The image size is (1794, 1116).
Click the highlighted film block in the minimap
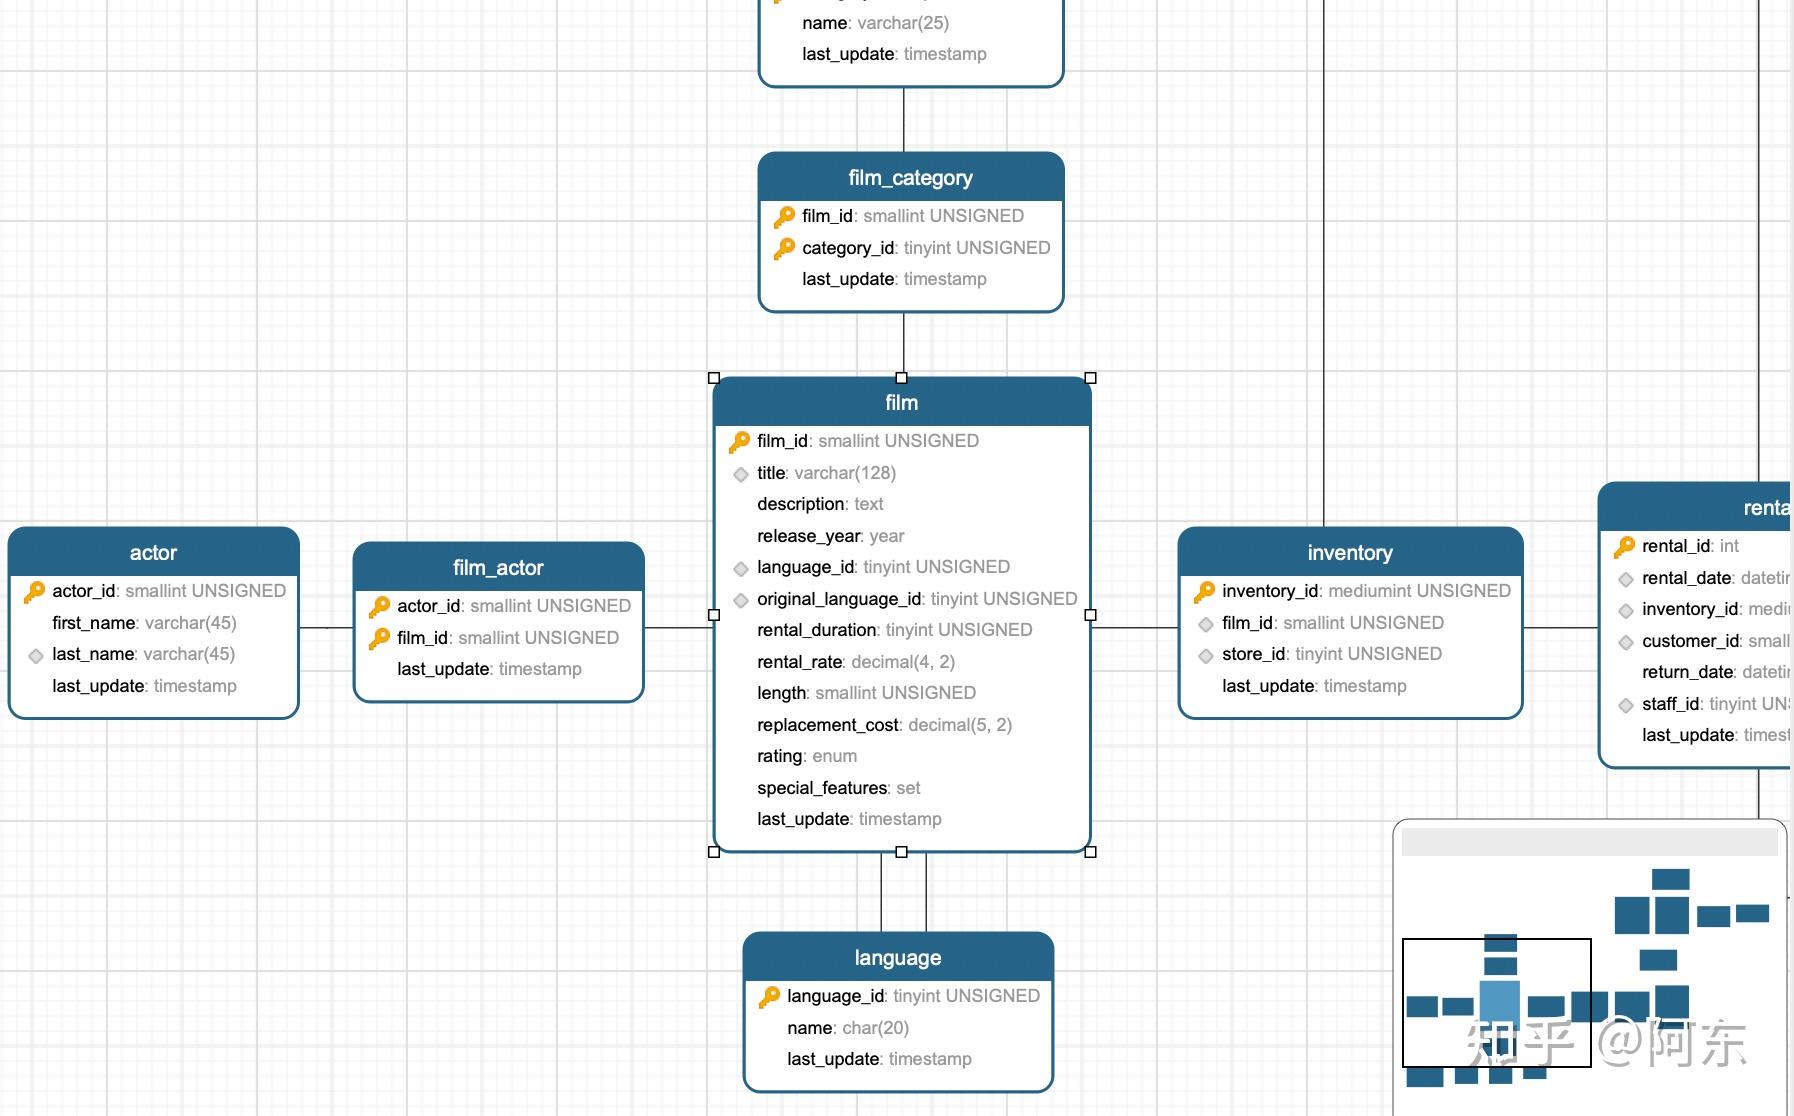[x=1500, y=1005]
